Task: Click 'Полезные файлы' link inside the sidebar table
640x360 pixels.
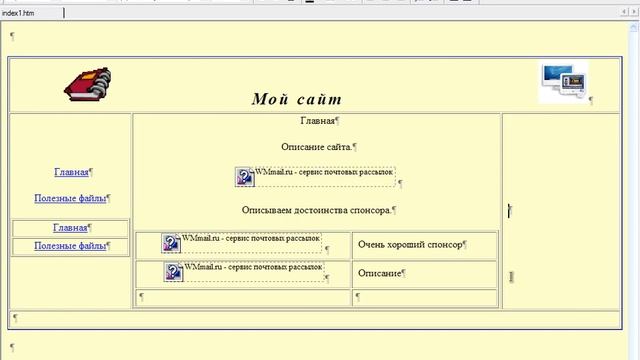Action: click(x=70, y=246)
